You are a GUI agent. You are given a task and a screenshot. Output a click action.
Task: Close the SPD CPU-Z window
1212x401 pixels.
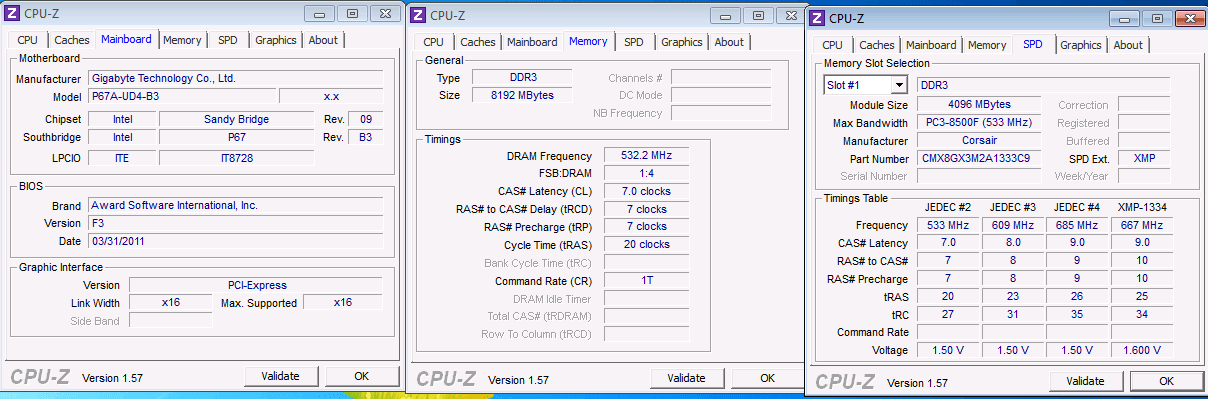coord(1189,18)
